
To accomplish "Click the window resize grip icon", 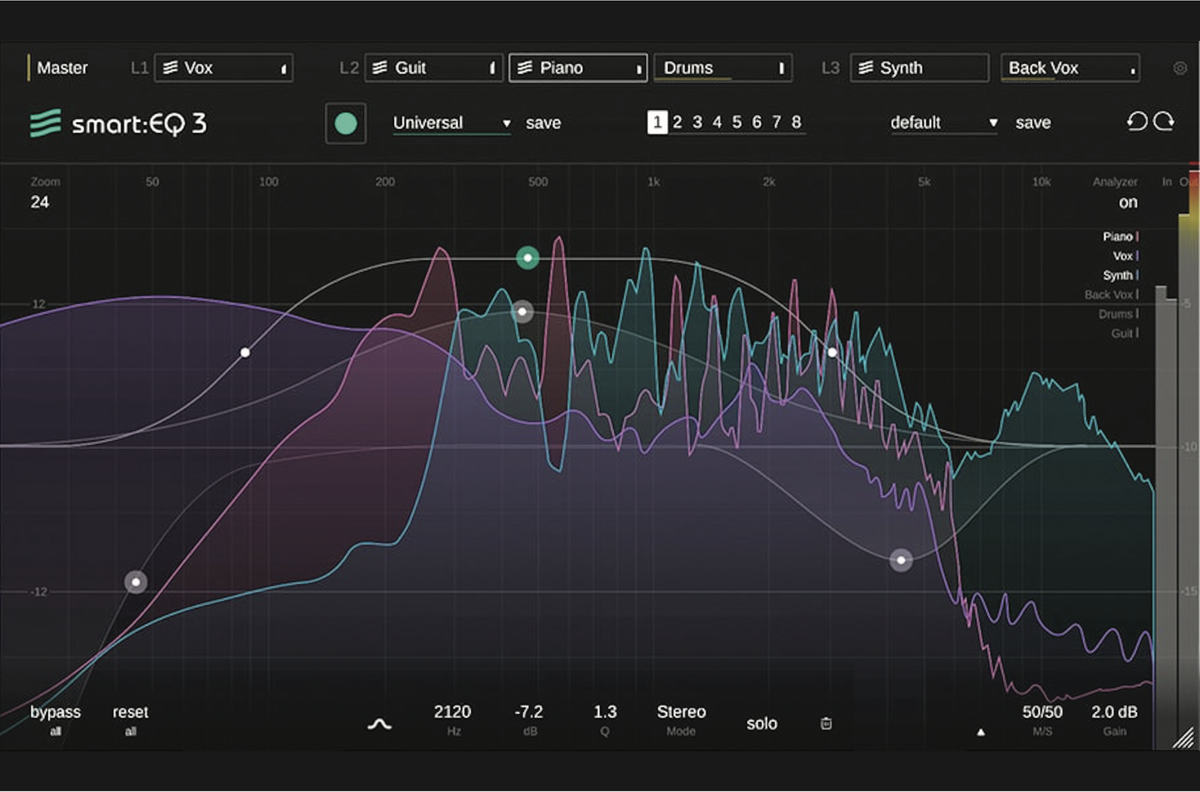I will coord(1184,738).
